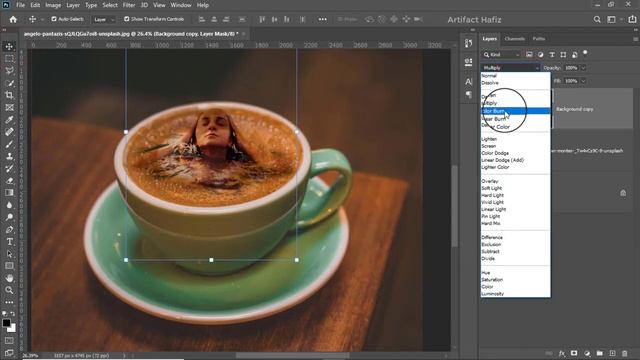Click the foreground color swatch
Viewport: 640px width, 360px height.
[6, 323]
